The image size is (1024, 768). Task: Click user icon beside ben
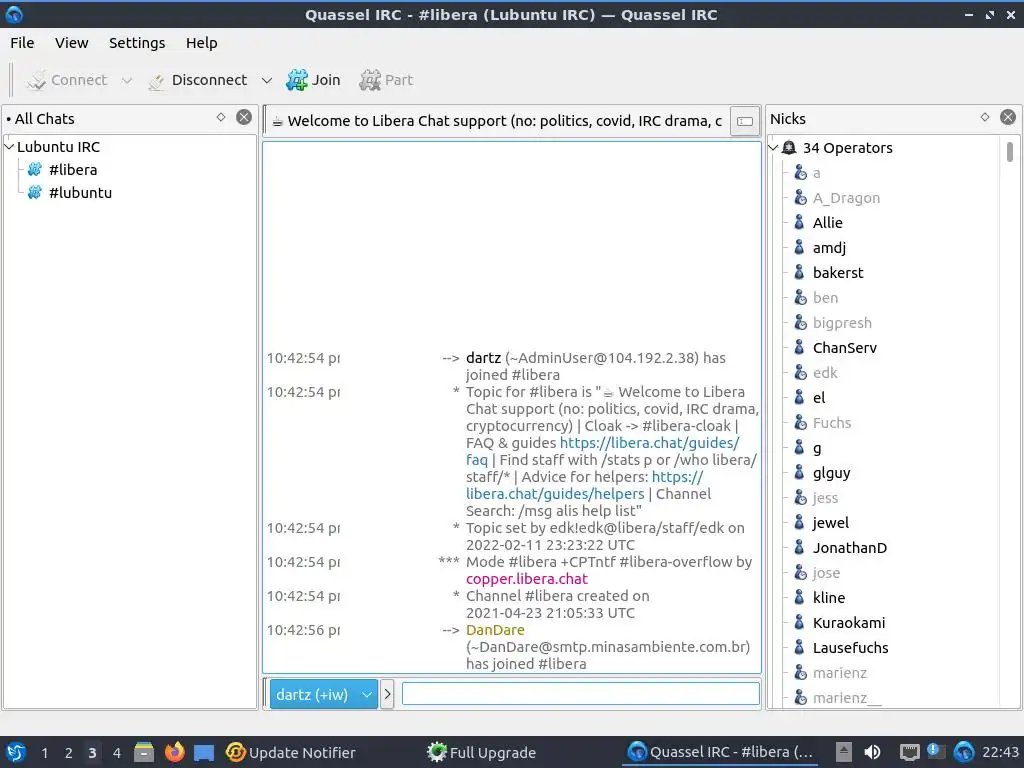pyautogui.click(x=800, y=298)
